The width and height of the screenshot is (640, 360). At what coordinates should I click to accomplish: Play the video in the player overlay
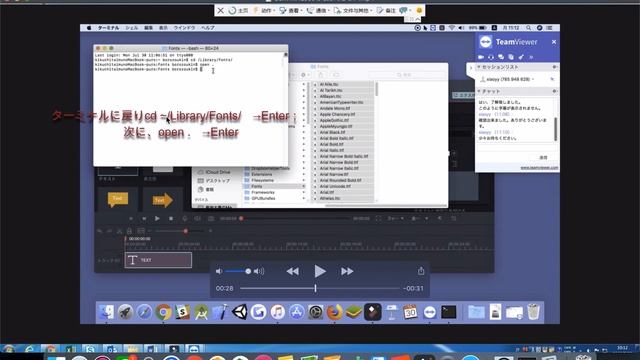(x=320, y=271)
